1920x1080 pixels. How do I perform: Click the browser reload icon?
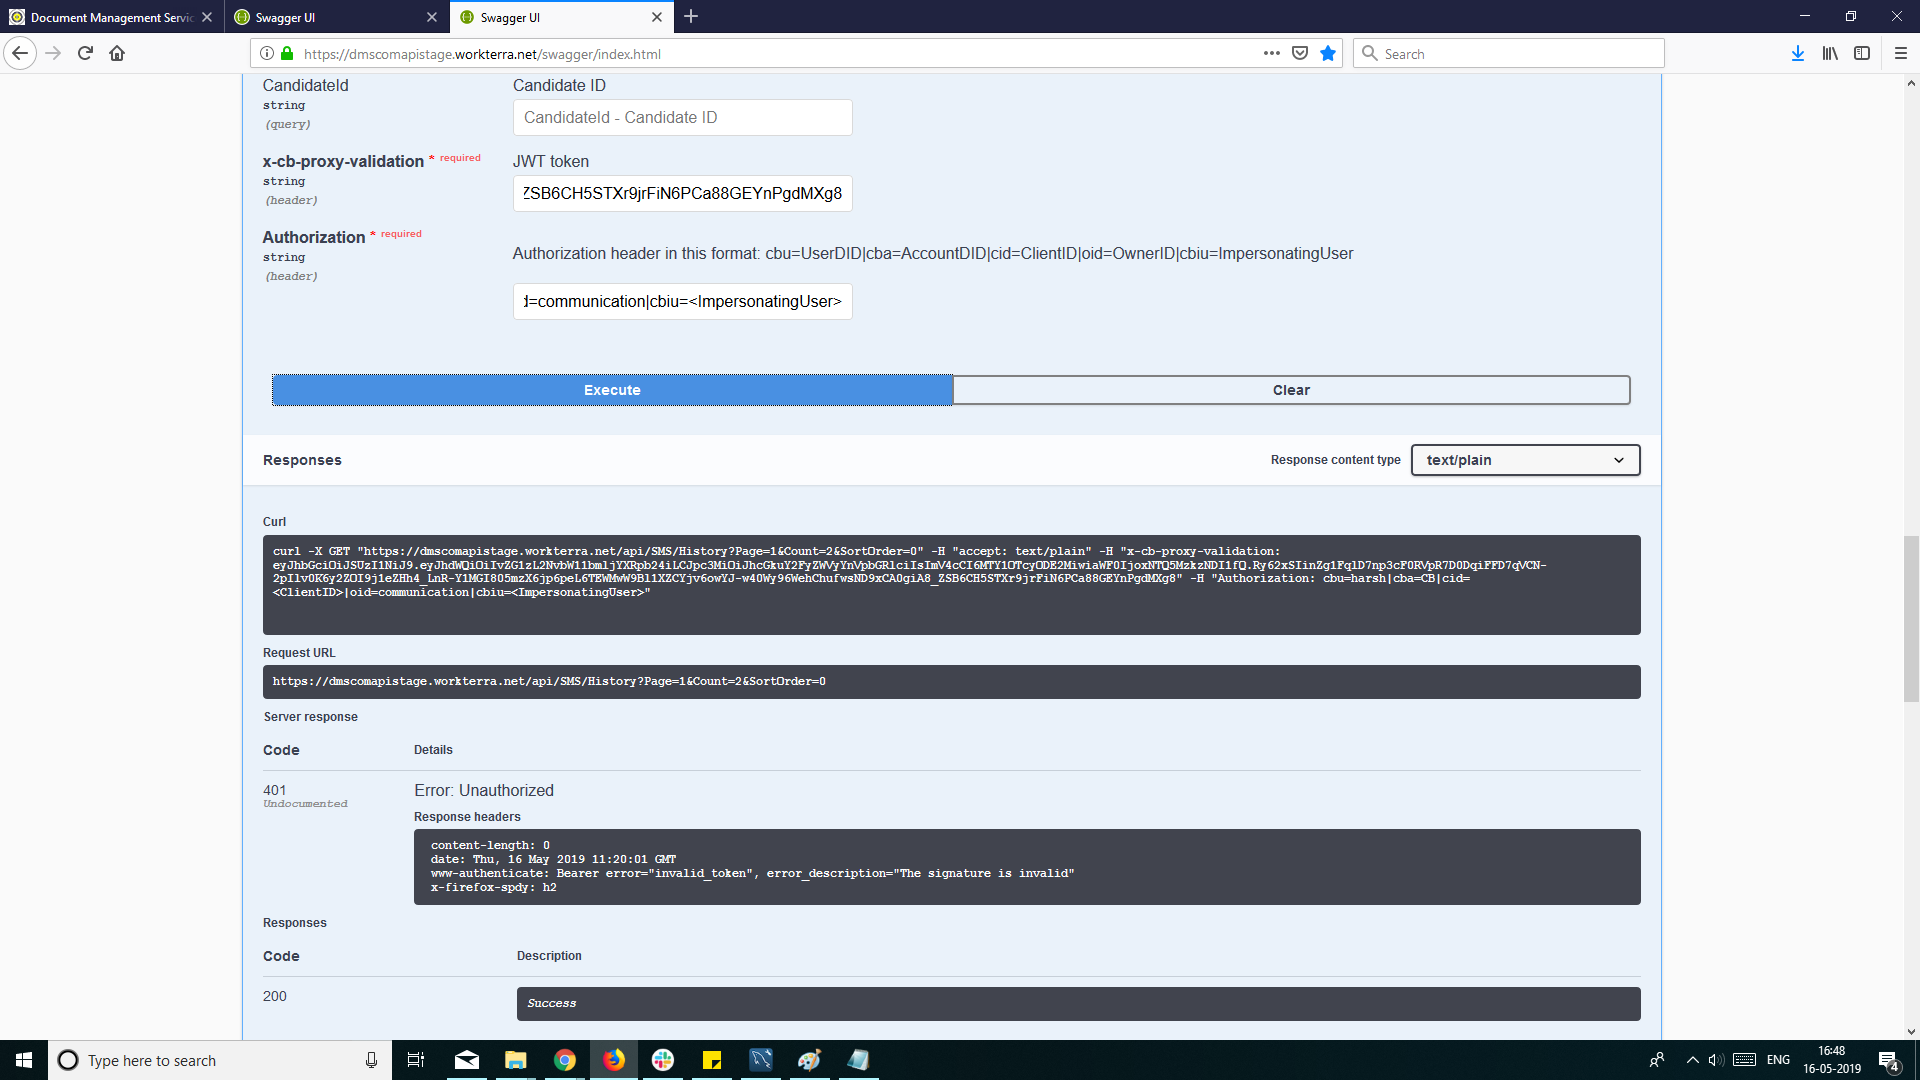[85, 54]
